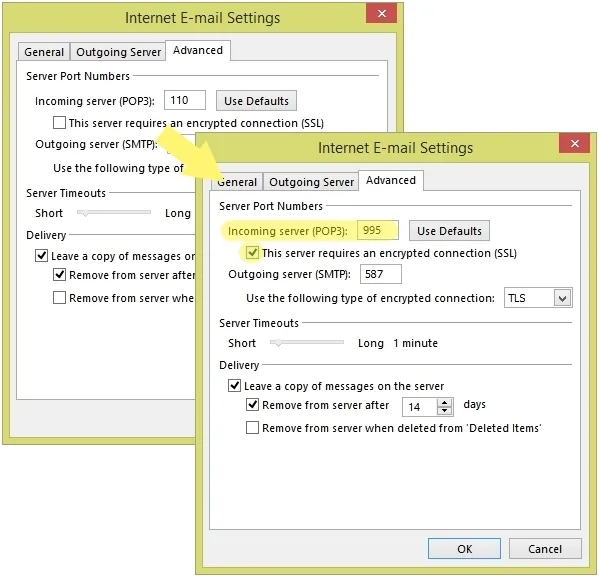Toggle Remove from server when checkbox in back dialog

[x=59, y=297]
